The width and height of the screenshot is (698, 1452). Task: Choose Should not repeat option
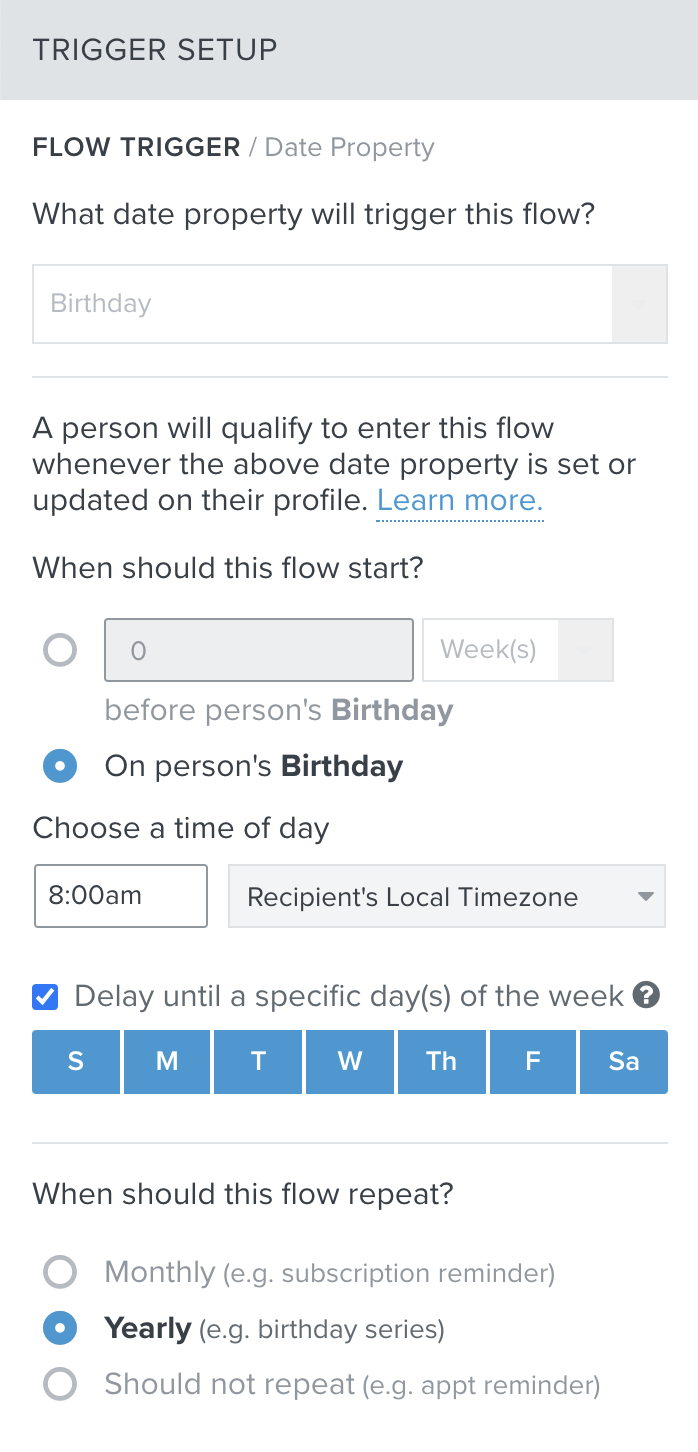[60, 1385]
